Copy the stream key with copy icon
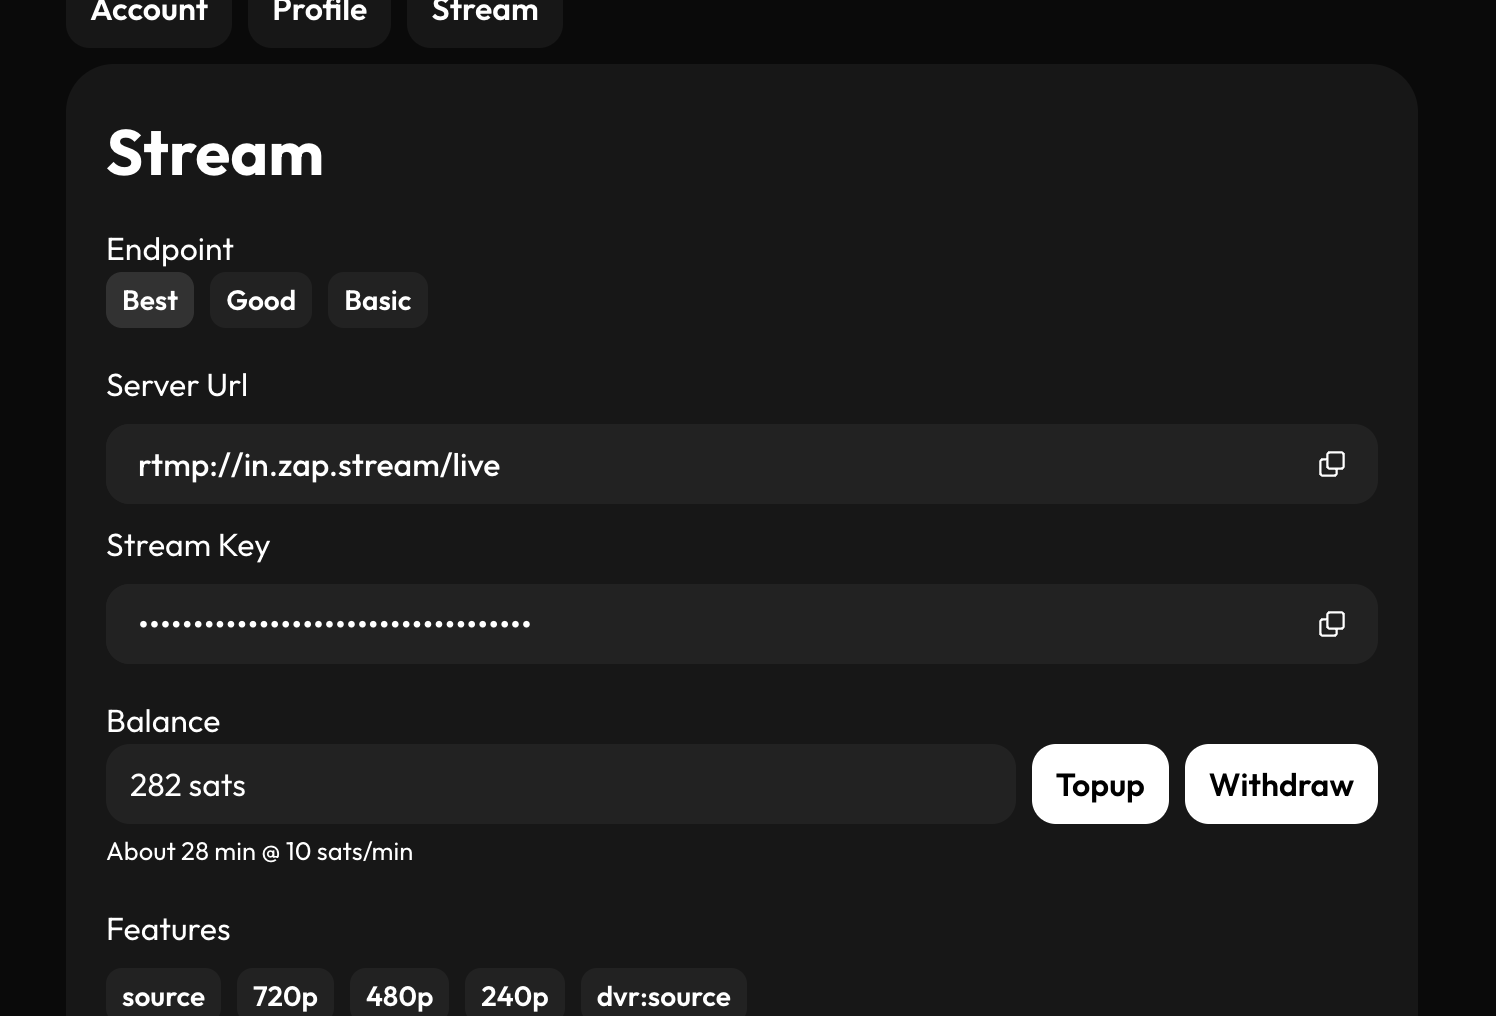This screenshot has width=1496, height=1016. point(1331,624)
